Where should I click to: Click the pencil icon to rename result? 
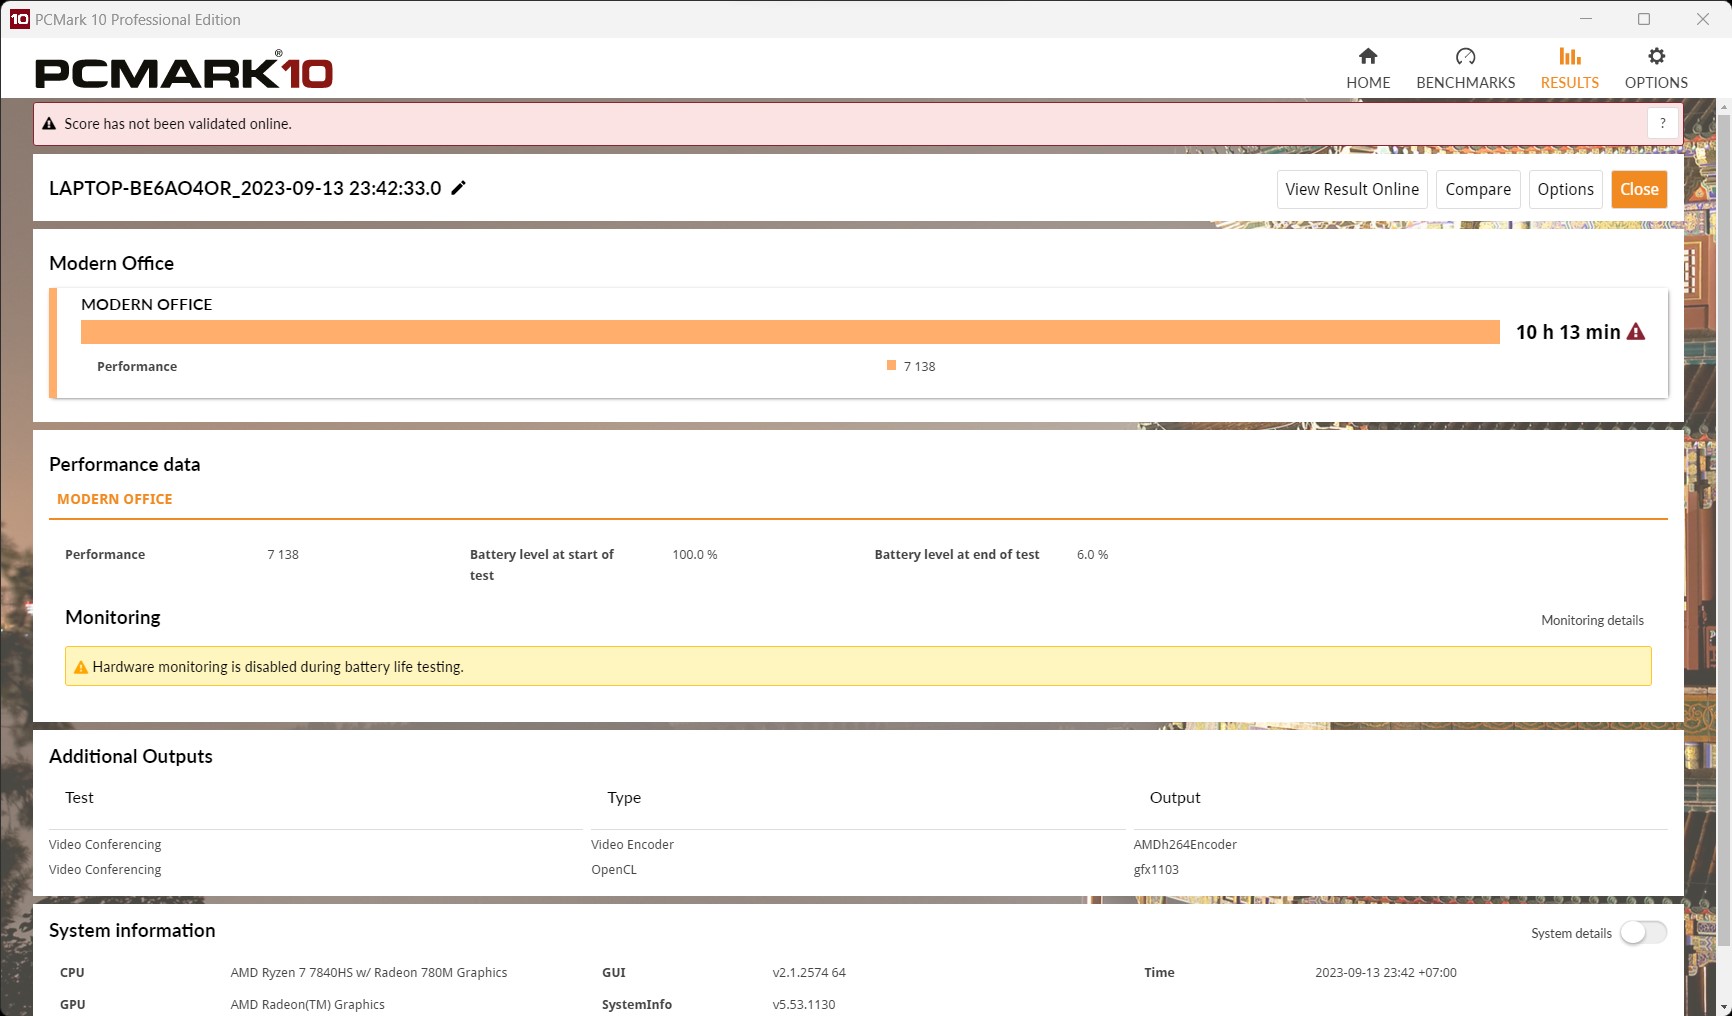pos(458,188)
